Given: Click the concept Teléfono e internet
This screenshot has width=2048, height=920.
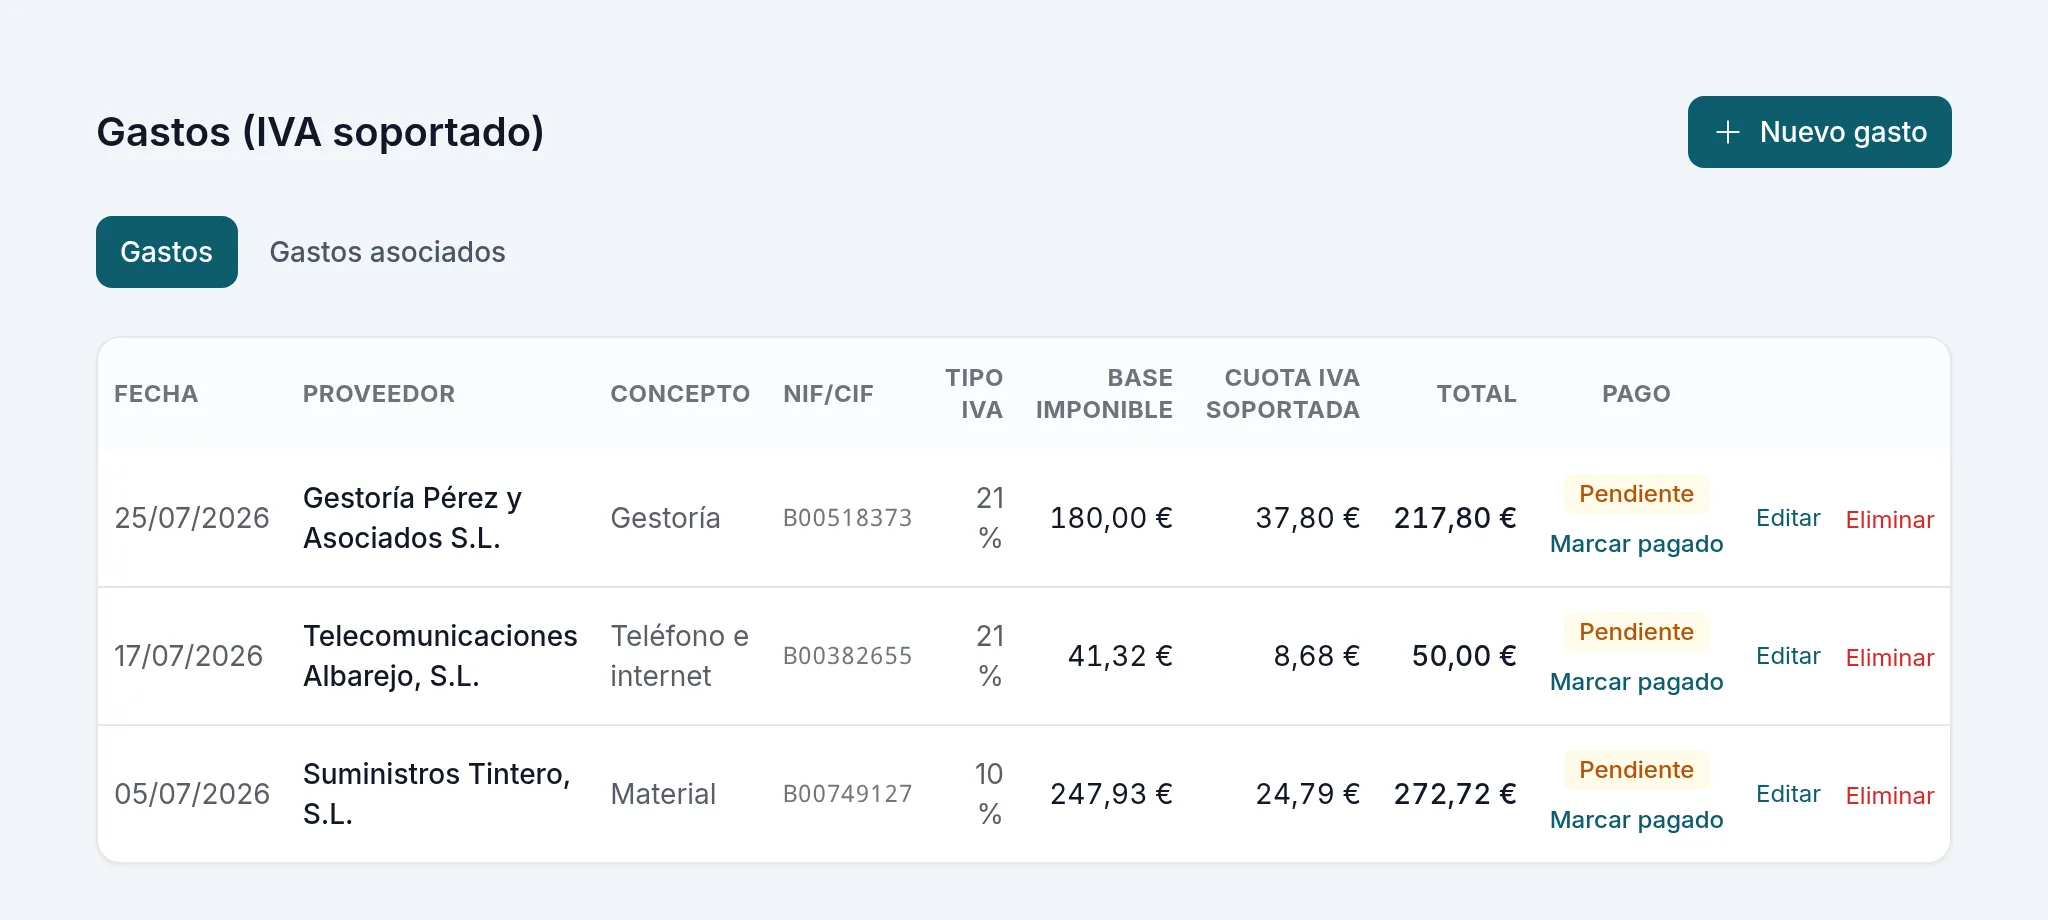Looking at the screenshot, I should point(680,656).
